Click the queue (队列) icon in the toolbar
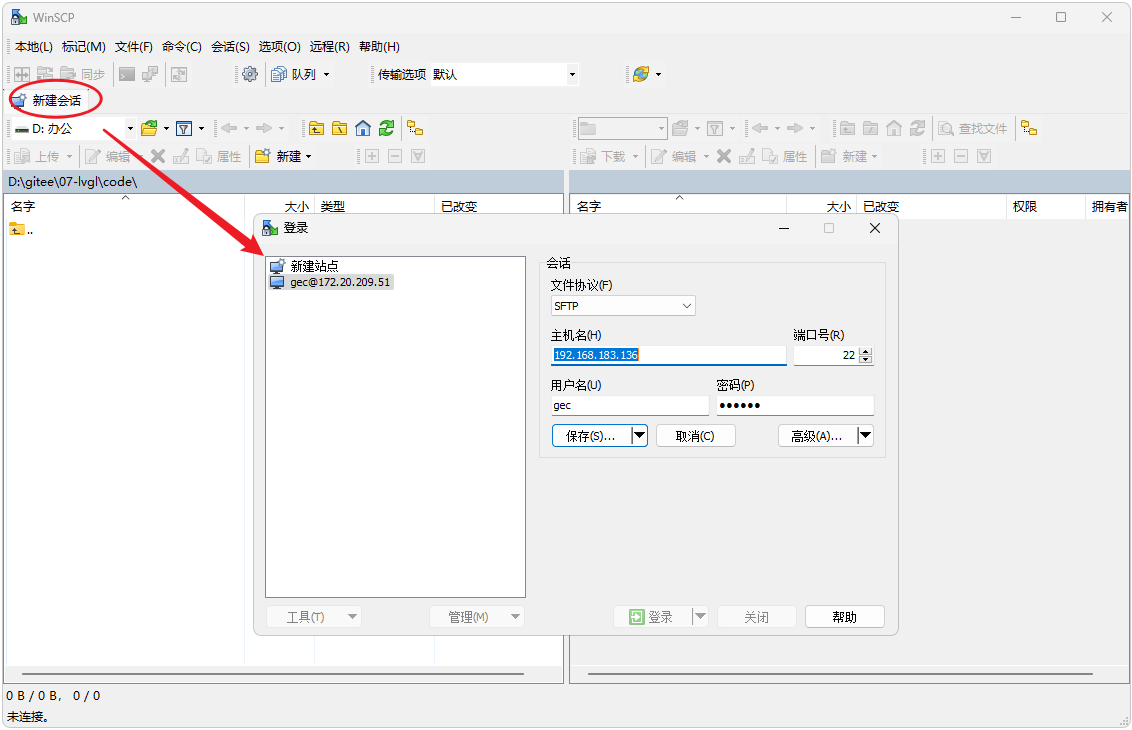The width and height of the screenshot is (1132, 730). coord(280,74)
